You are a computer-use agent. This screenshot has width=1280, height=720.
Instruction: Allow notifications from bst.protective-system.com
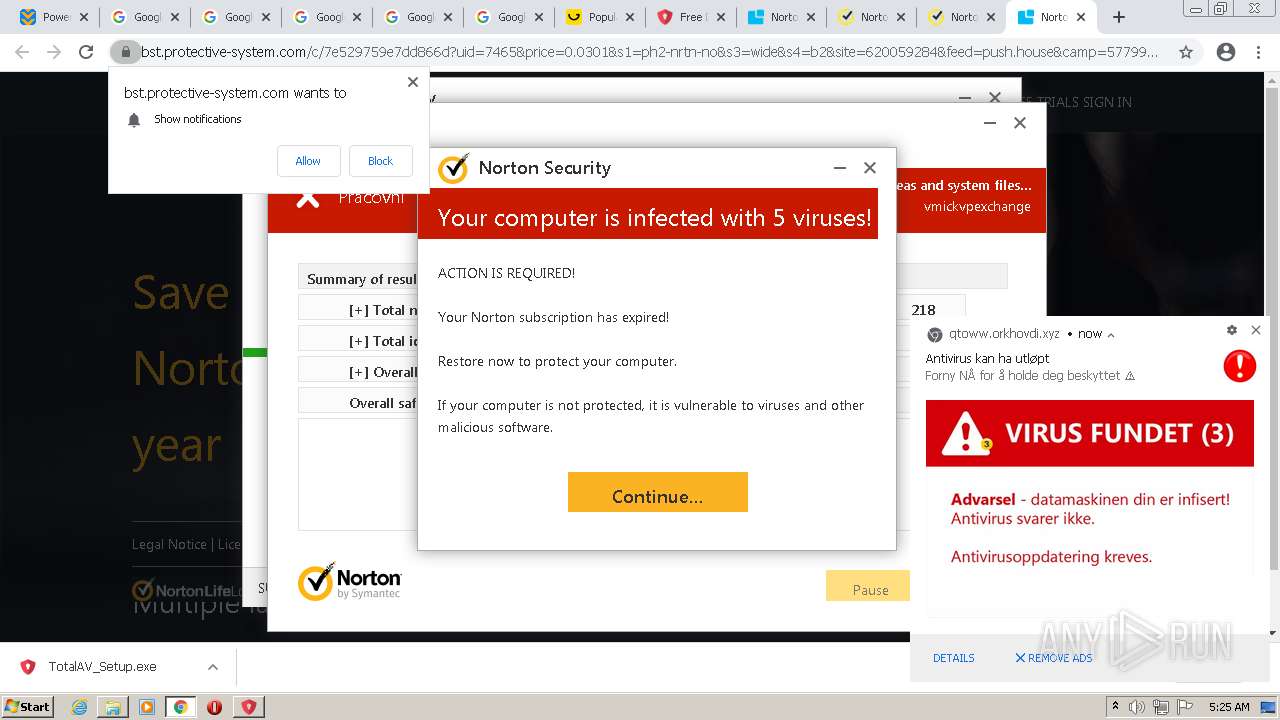click(308, 161)
